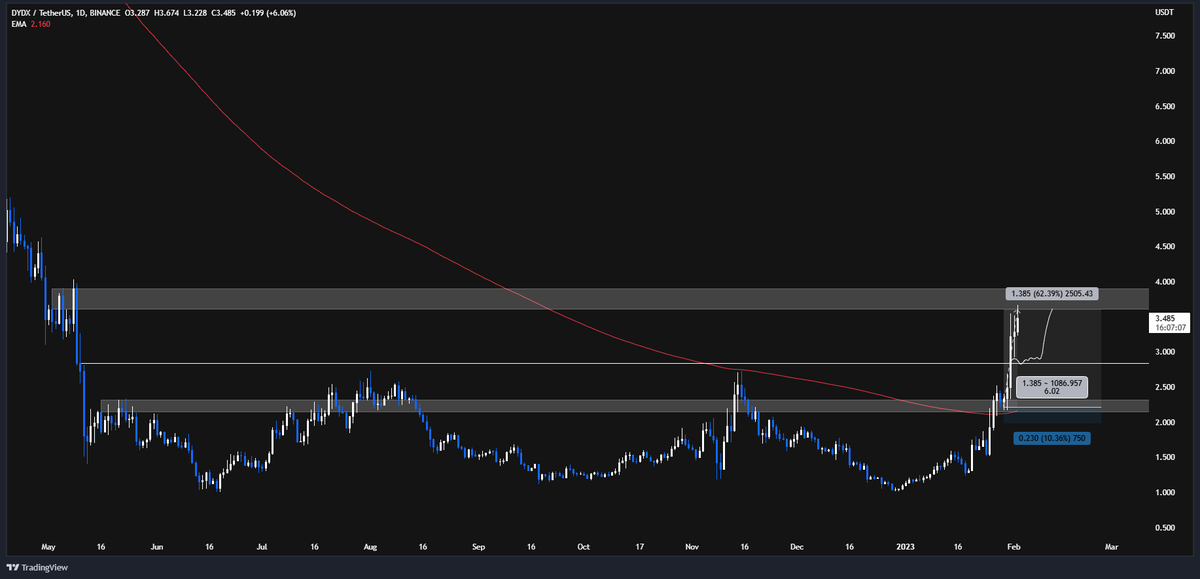
Task: Click the 5.000 price axis label
Action: 1163,212
